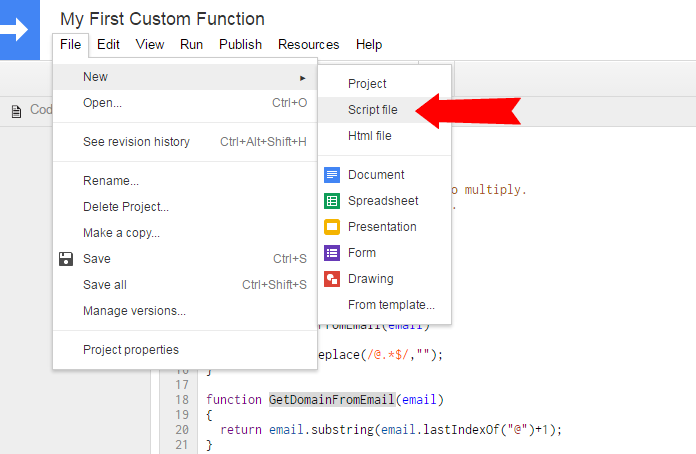Click the blue arrow logo icon
This screenshot has height=454, width=696.
coord(16,29)
